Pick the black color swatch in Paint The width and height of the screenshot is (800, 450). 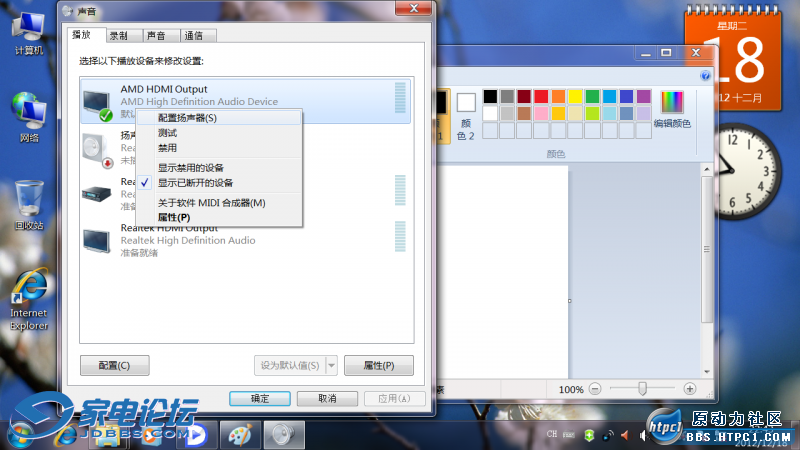tap(490, 96)
